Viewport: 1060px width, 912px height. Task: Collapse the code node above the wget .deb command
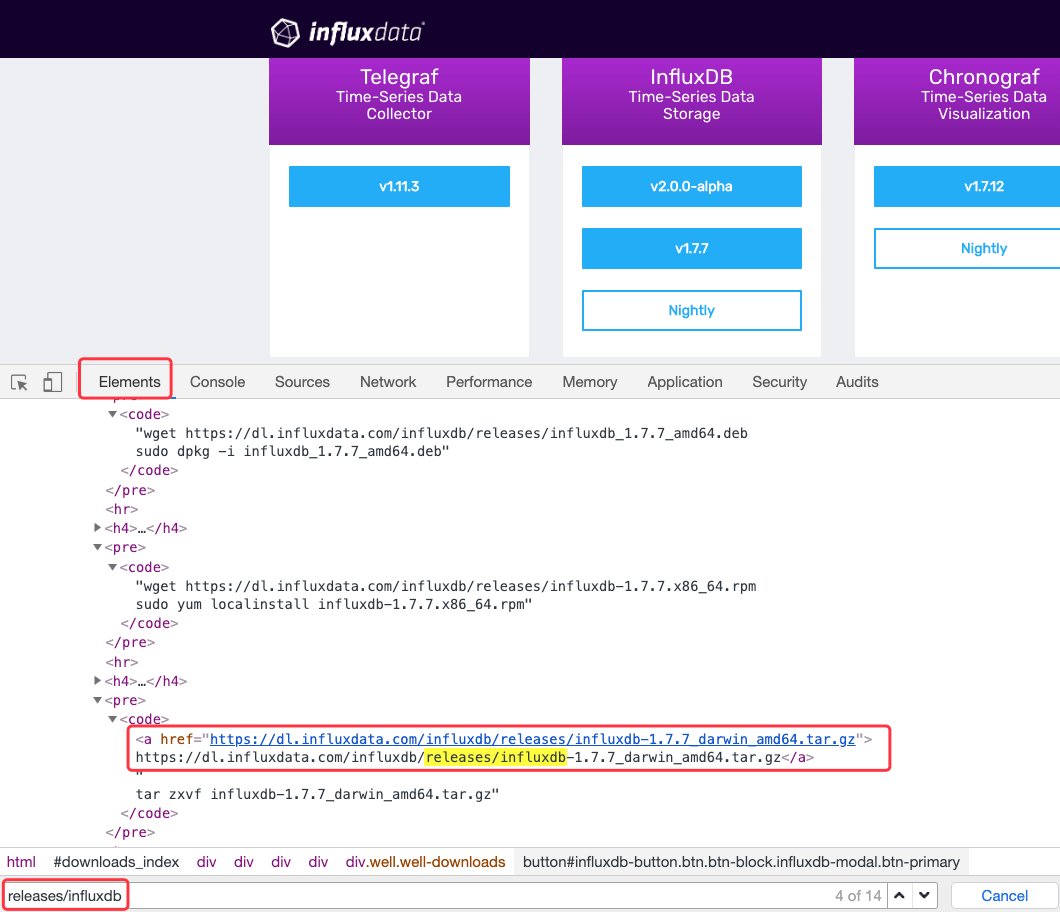pos(112,414)
